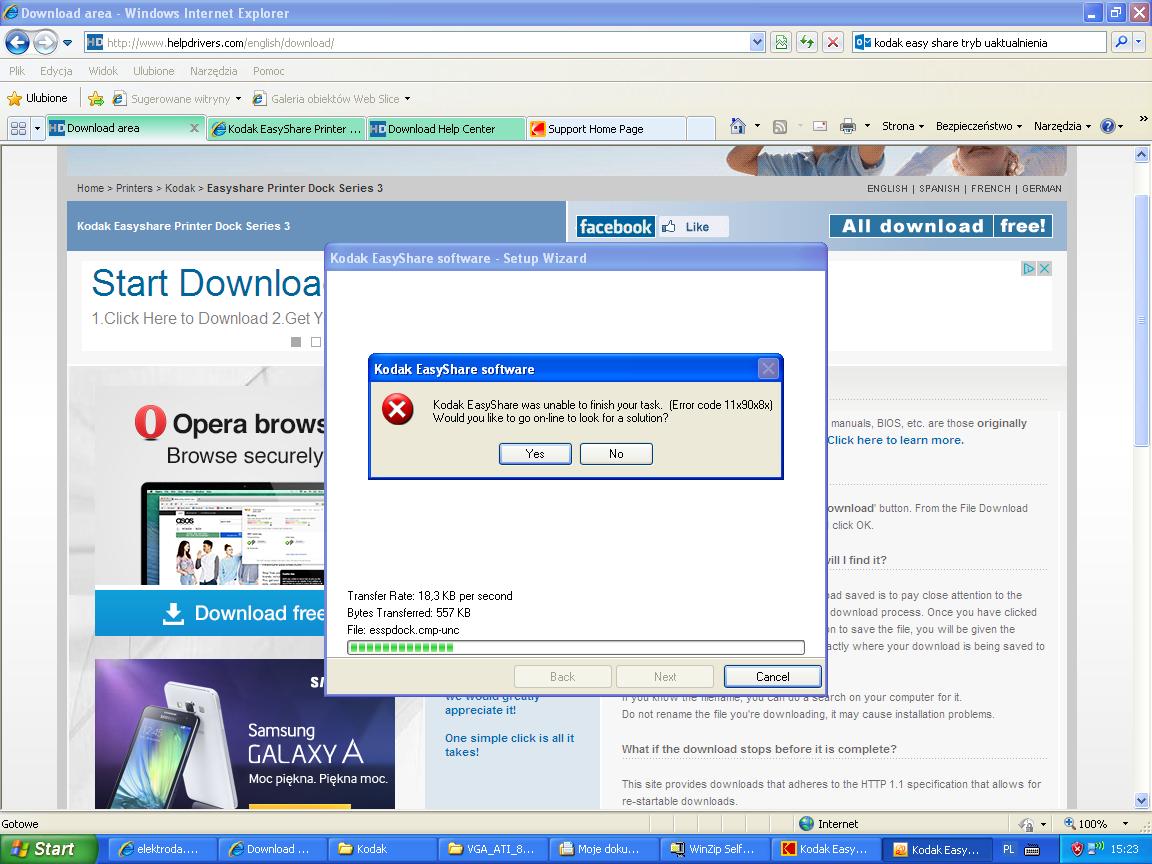This screenshot has height=864, width=1152.
Task: Click the PL language indicator
Action: (1009, 849)
